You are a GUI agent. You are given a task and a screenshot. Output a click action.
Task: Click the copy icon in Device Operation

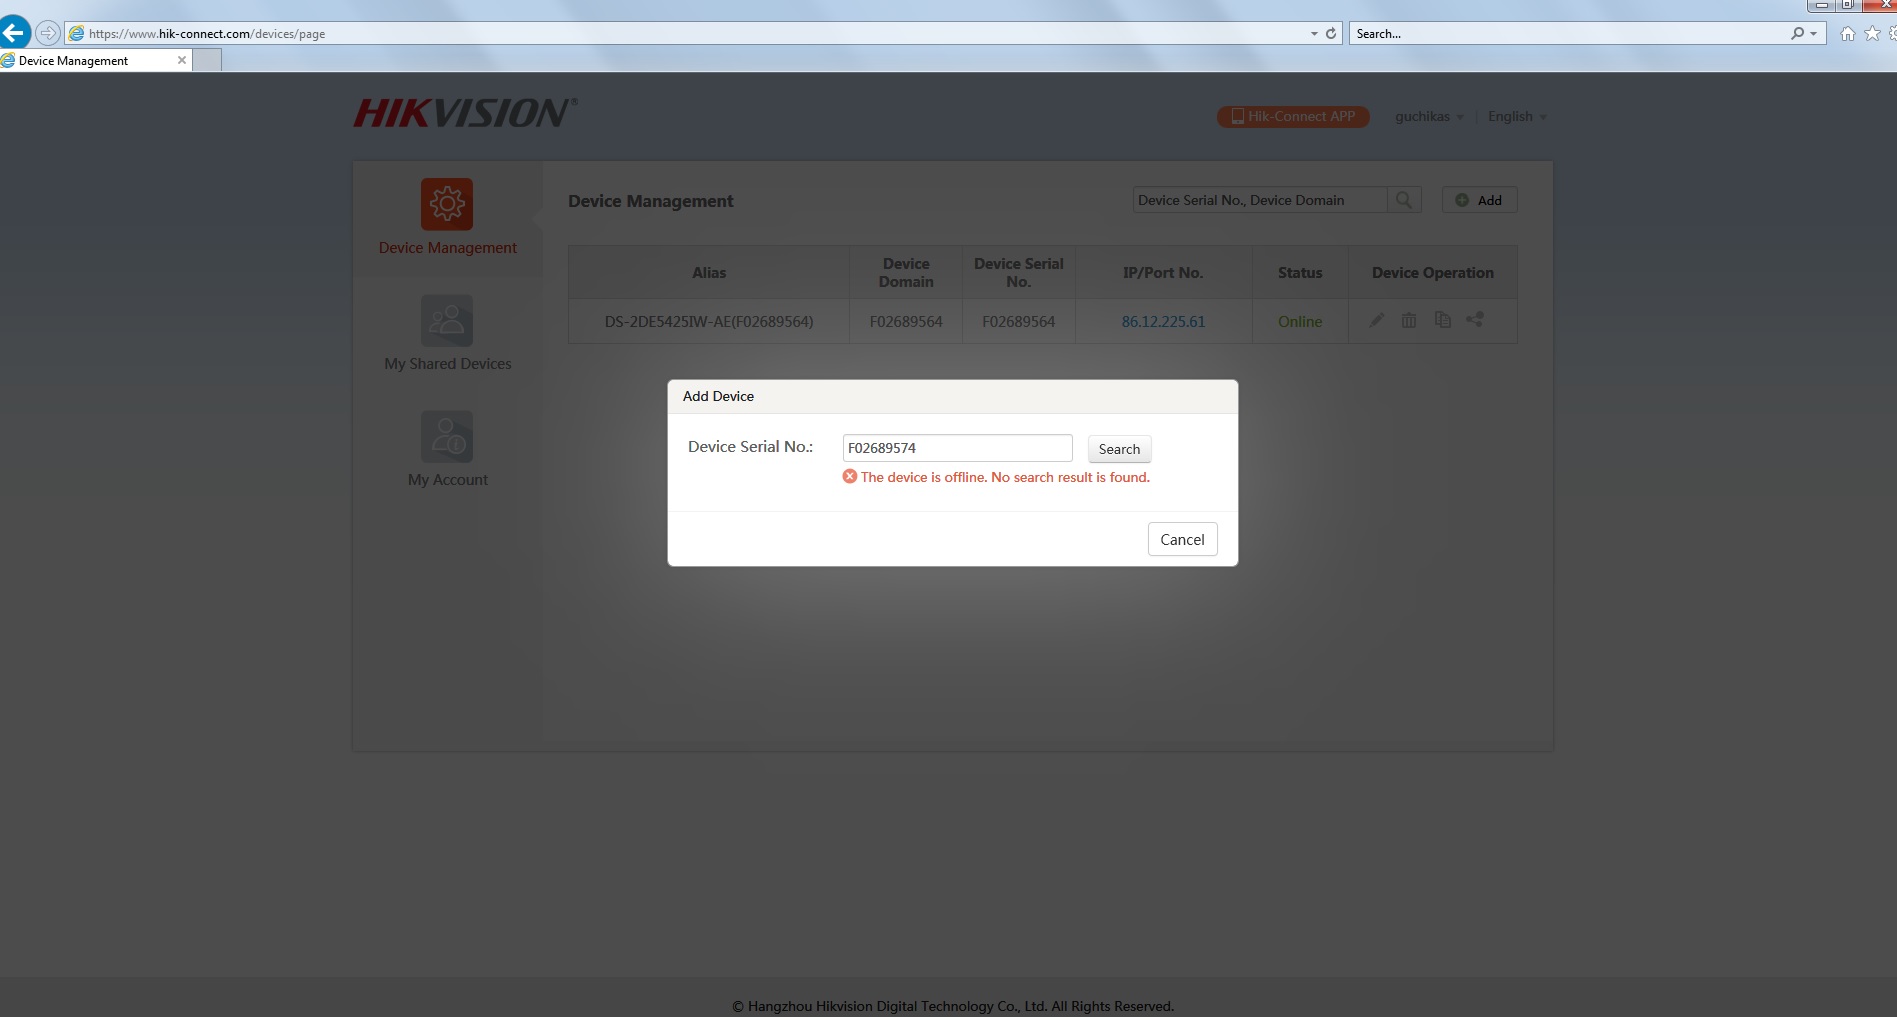point(1442,321)
